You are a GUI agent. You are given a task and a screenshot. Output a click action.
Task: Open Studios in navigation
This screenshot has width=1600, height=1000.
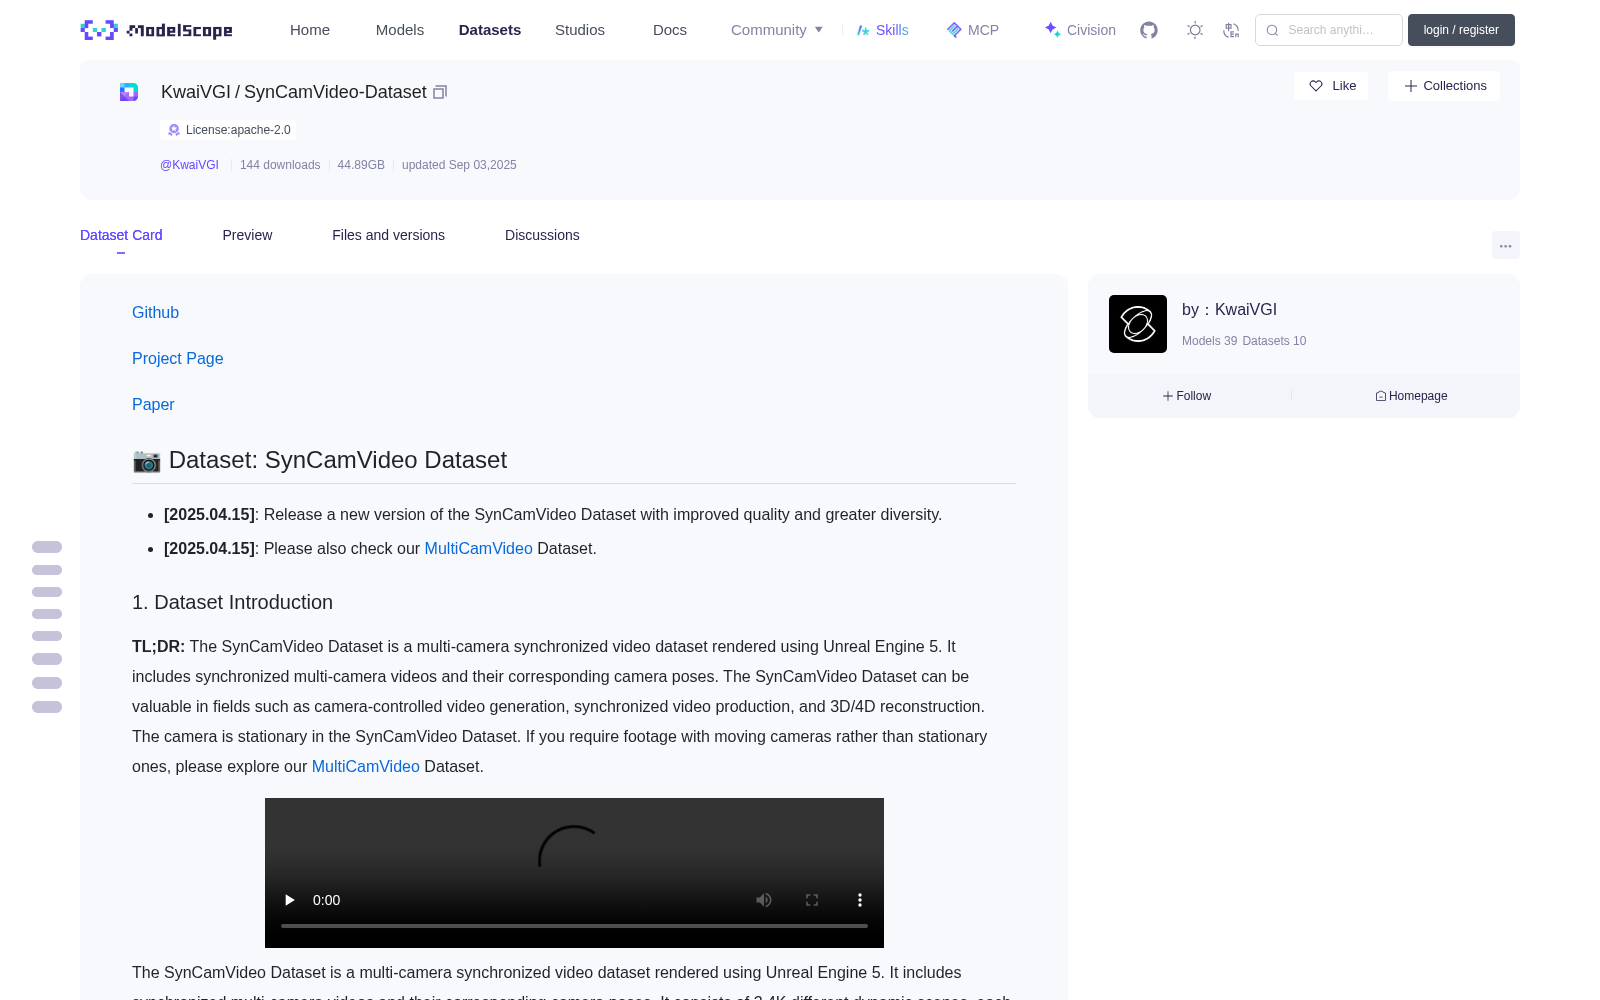pyautogui.click(x=580, y=30)
